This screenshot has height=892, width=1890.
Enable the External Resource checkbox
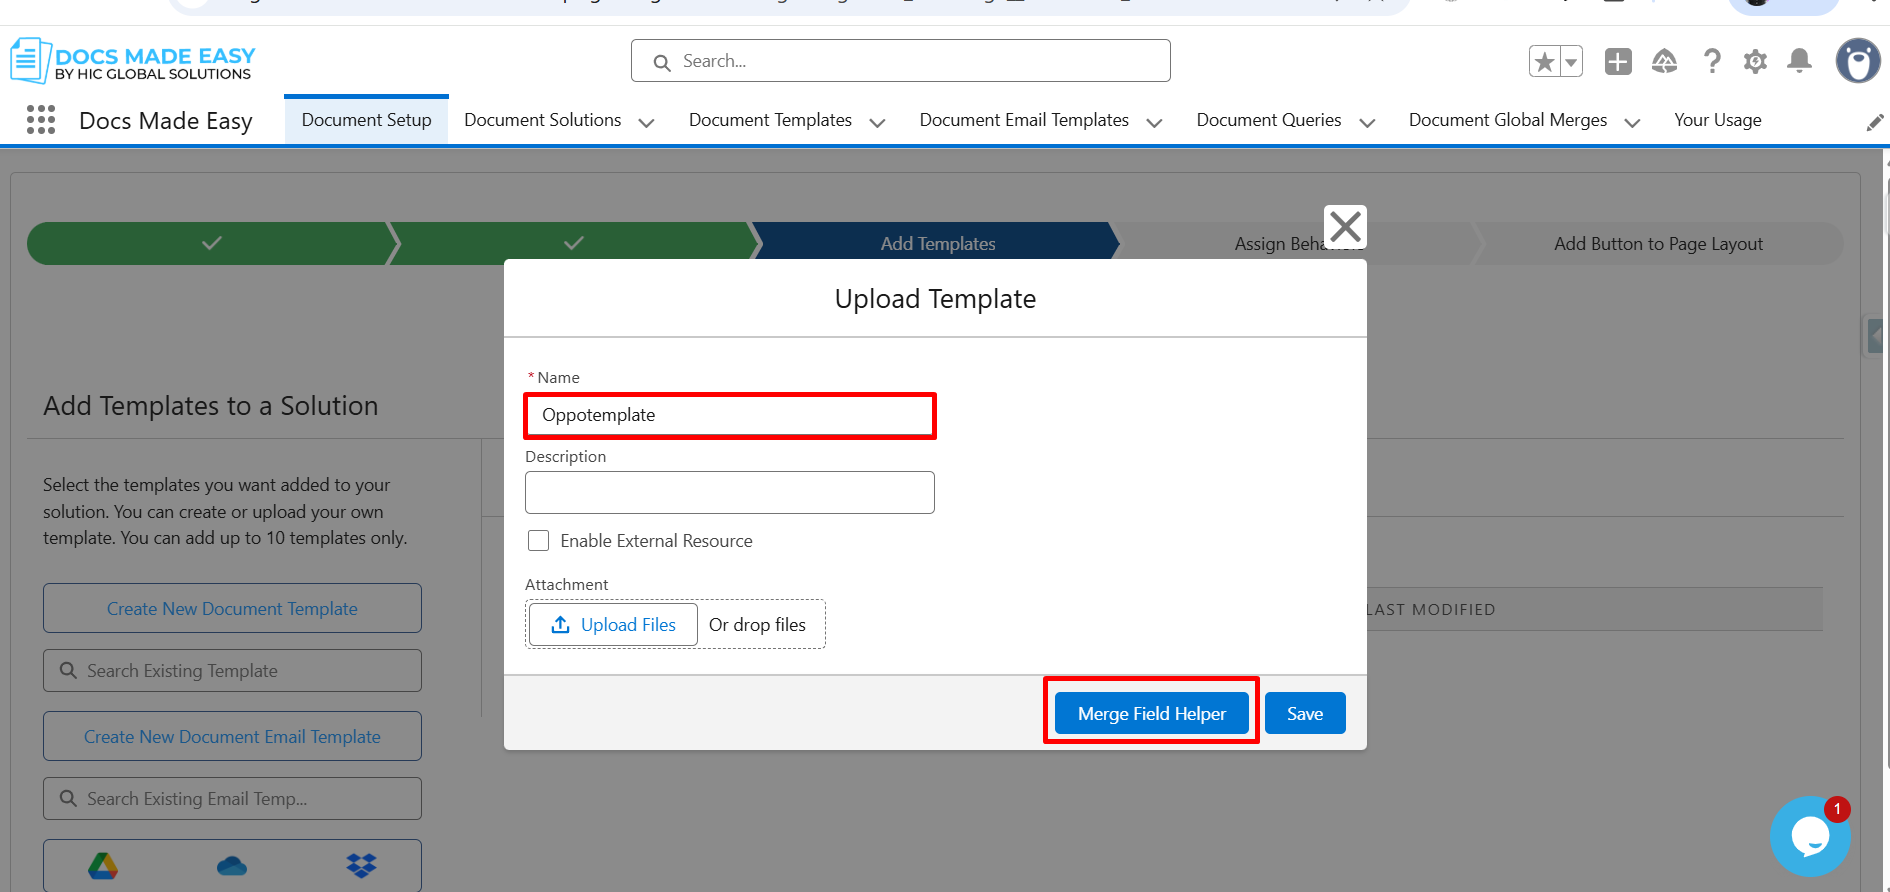click(539, 541)
